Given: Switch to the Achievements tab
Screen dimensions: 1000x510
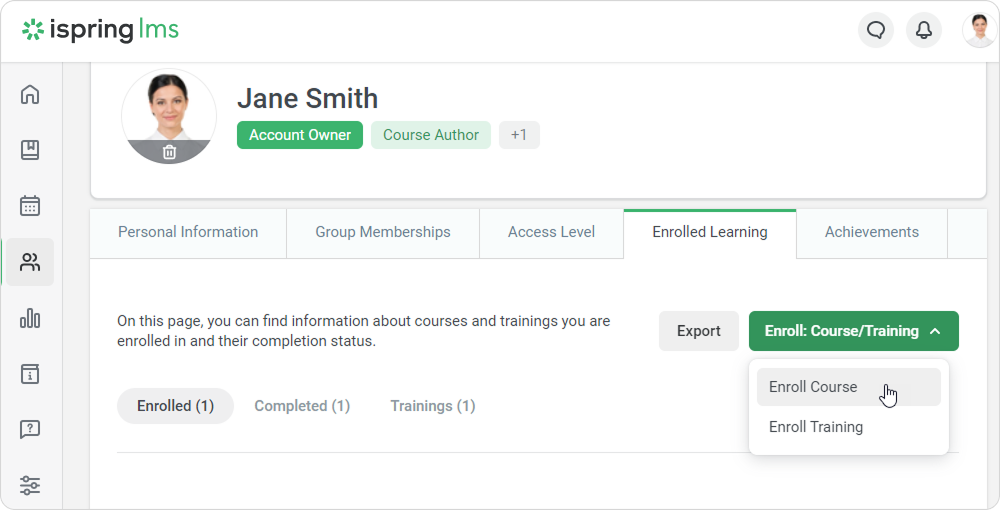Looking at the screenshot, I should point(871,232).
